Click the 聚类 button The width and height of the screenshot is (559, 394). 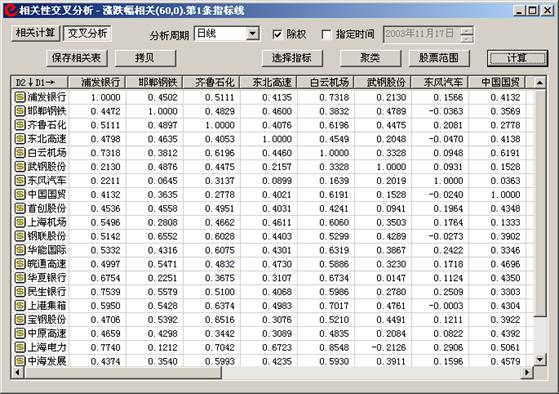click(370, 58)
